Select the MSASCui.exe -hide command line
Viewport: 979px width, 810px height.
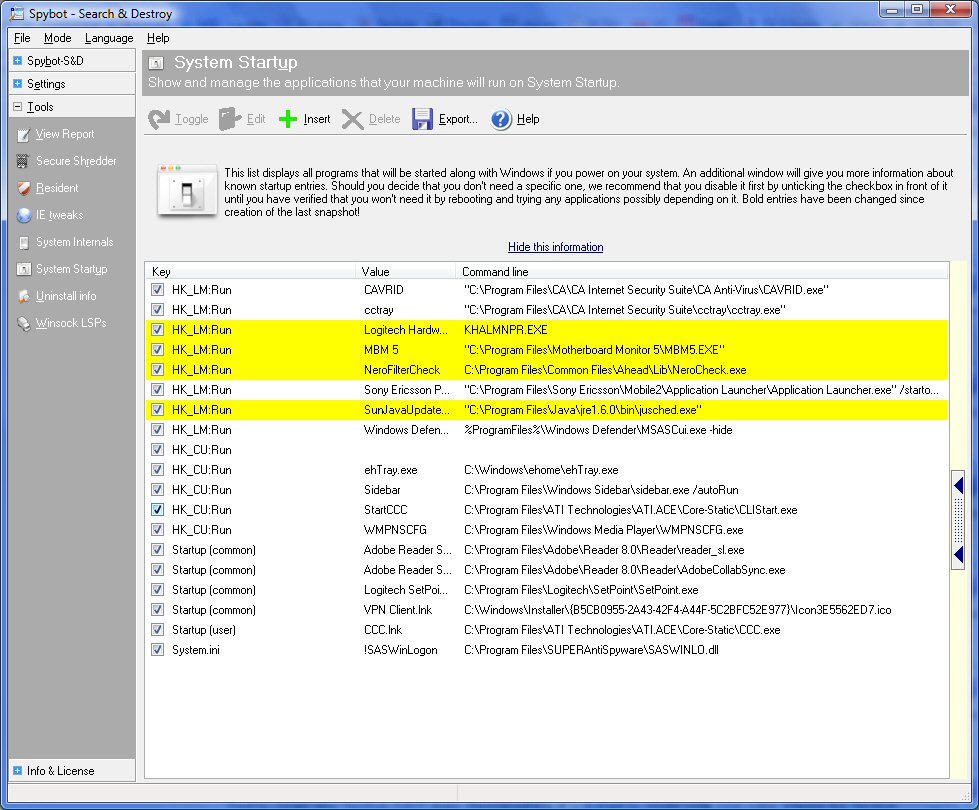coord(598,430)
